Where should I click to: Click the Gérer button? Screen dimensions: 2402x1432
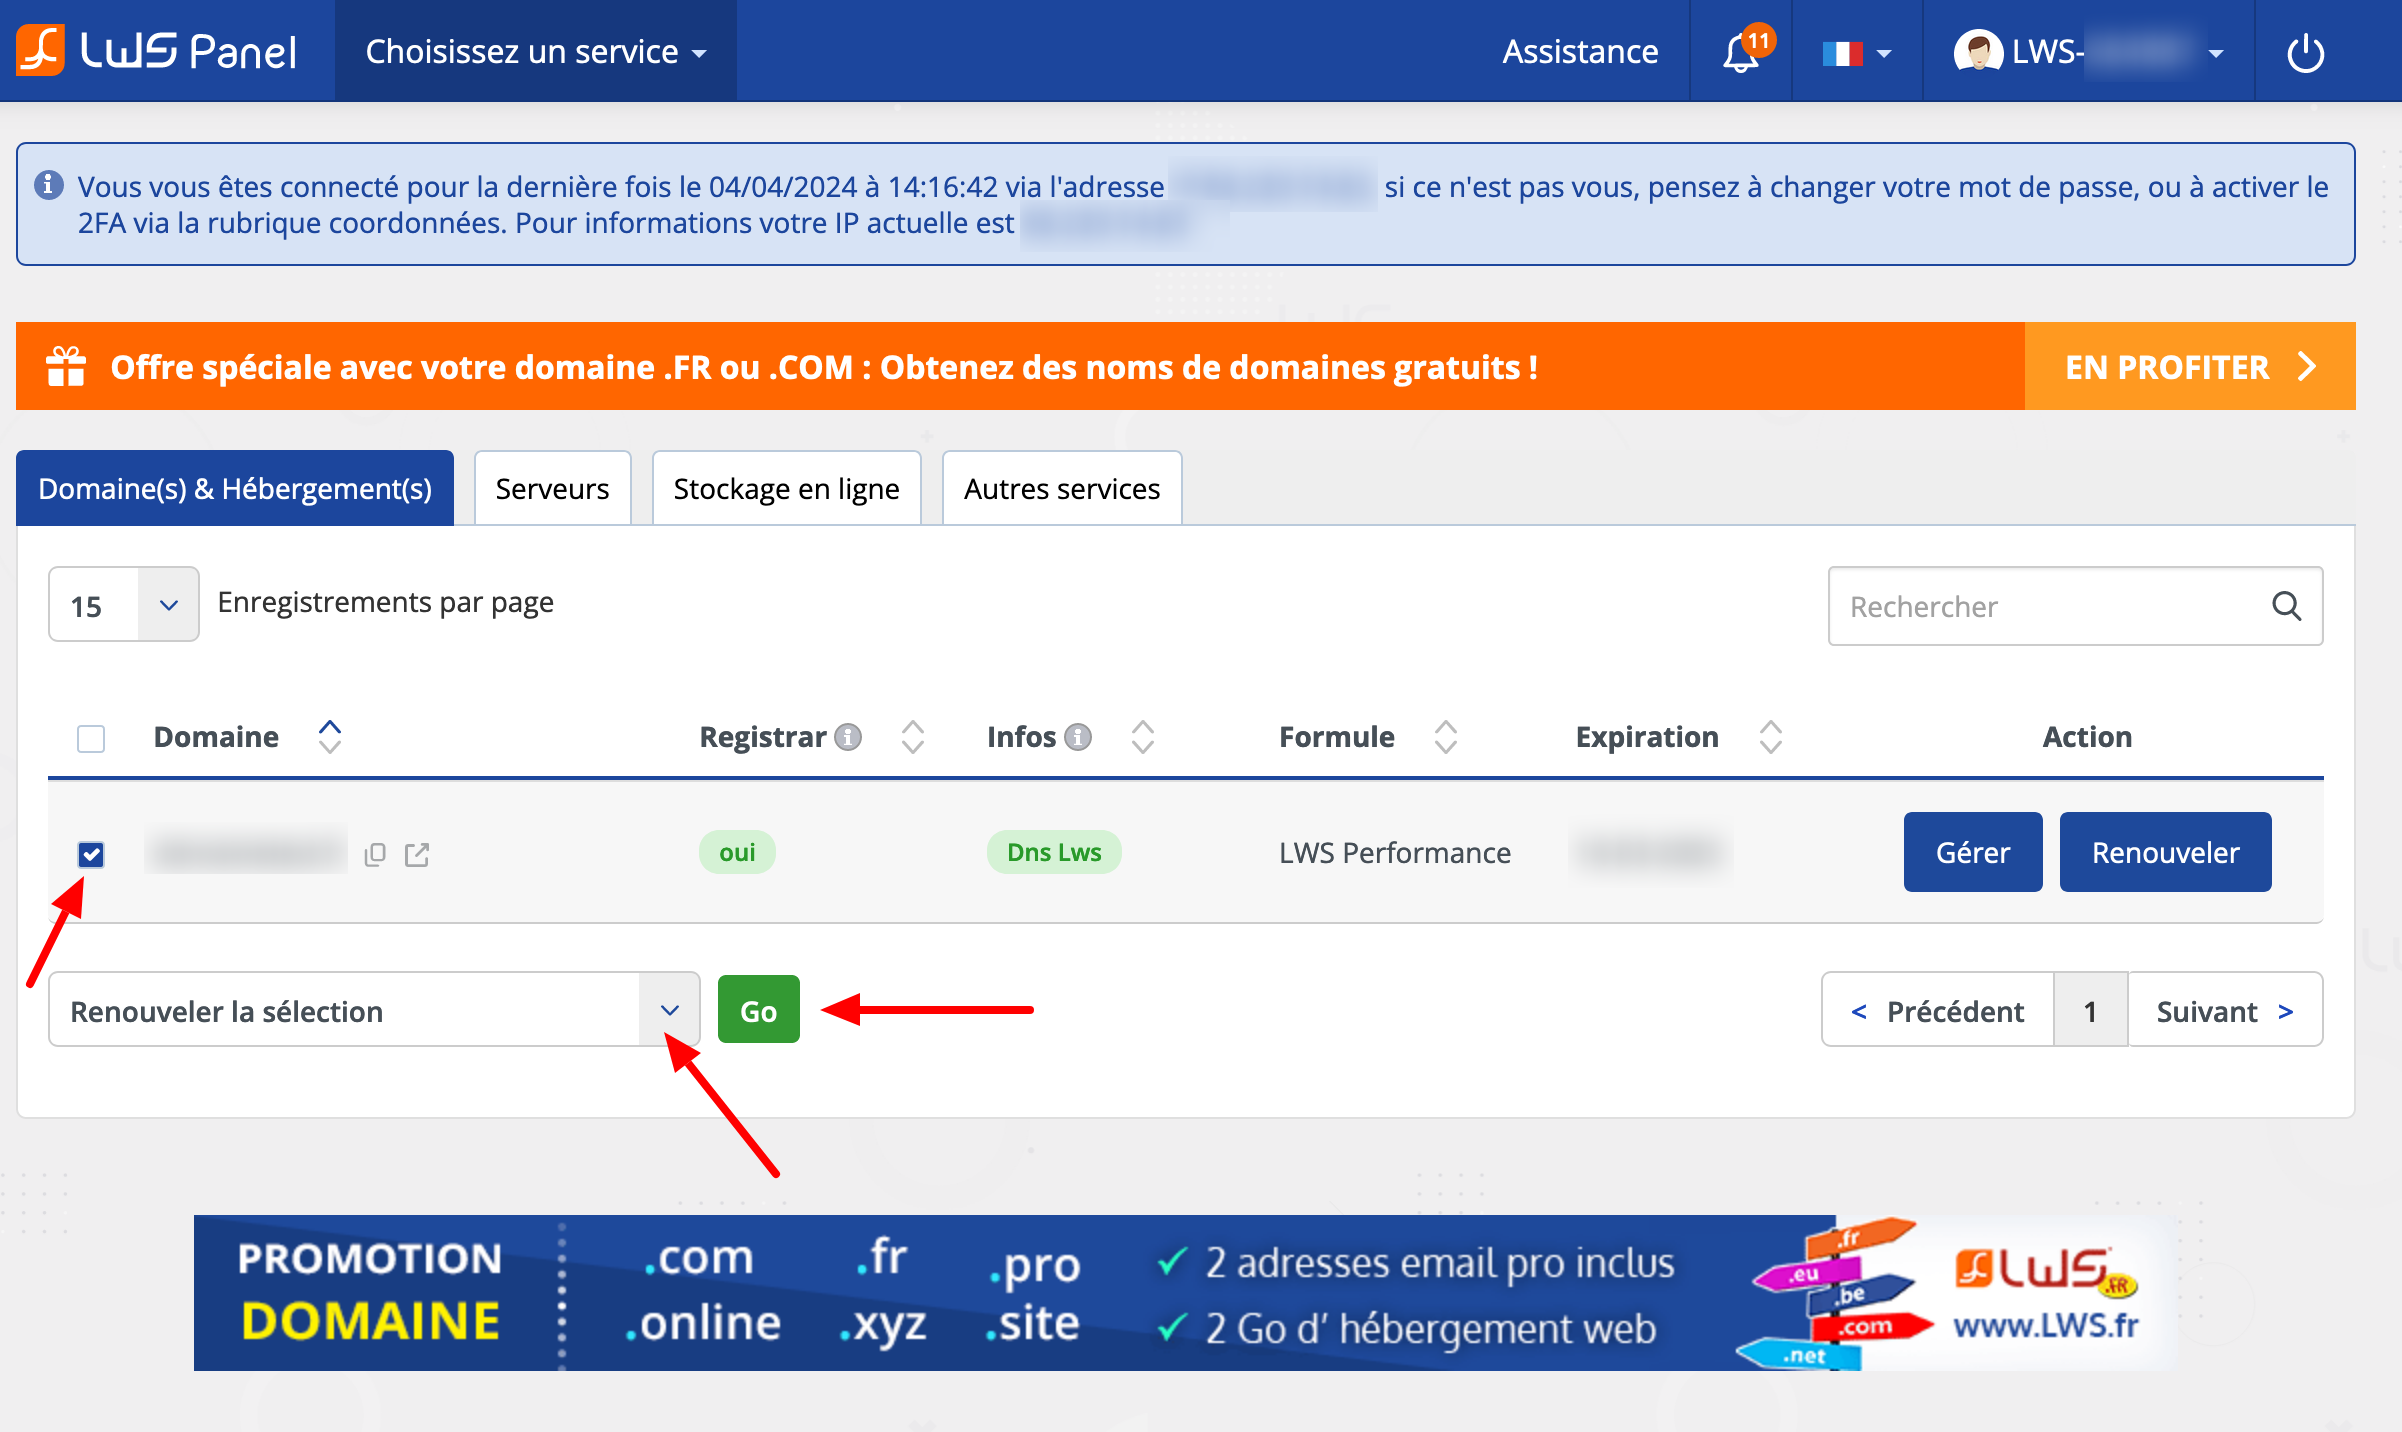click(x=1973, y=852)
